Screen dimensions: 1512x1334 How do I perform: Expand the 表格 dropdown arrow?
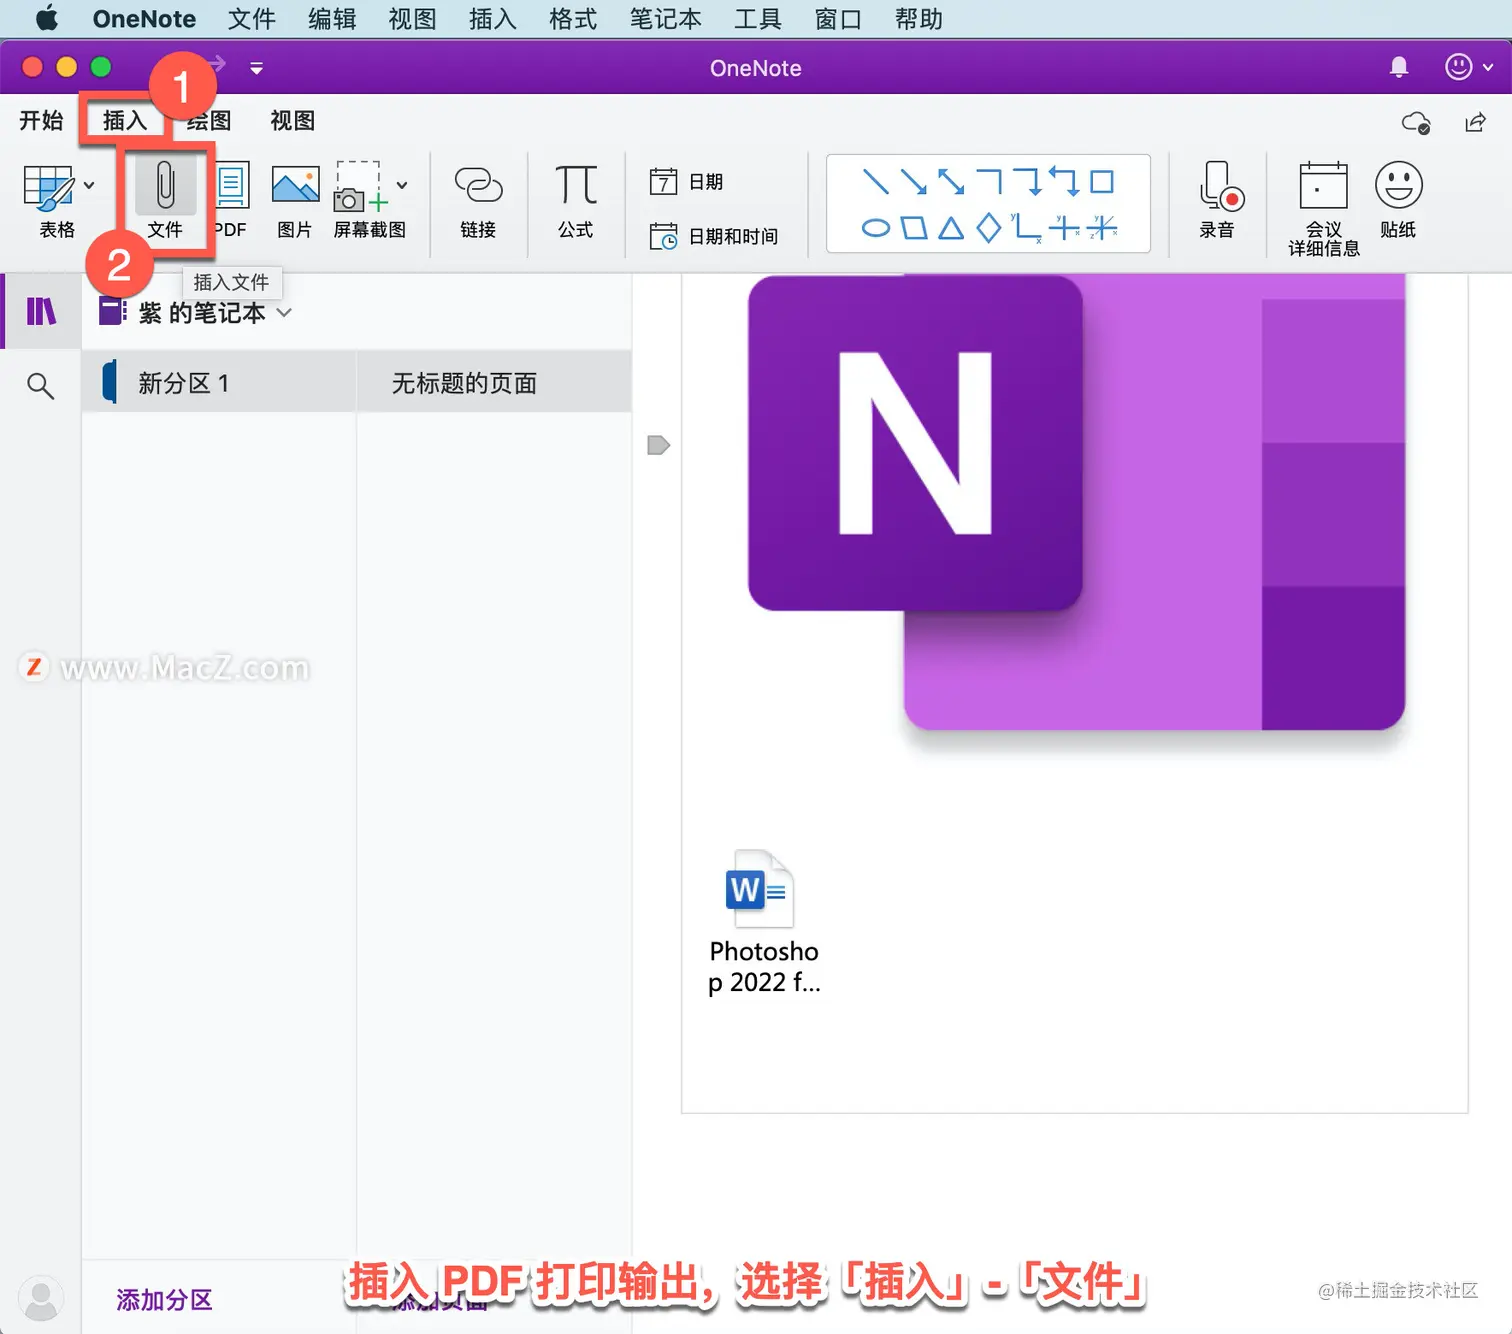click(x=89, y=185)
